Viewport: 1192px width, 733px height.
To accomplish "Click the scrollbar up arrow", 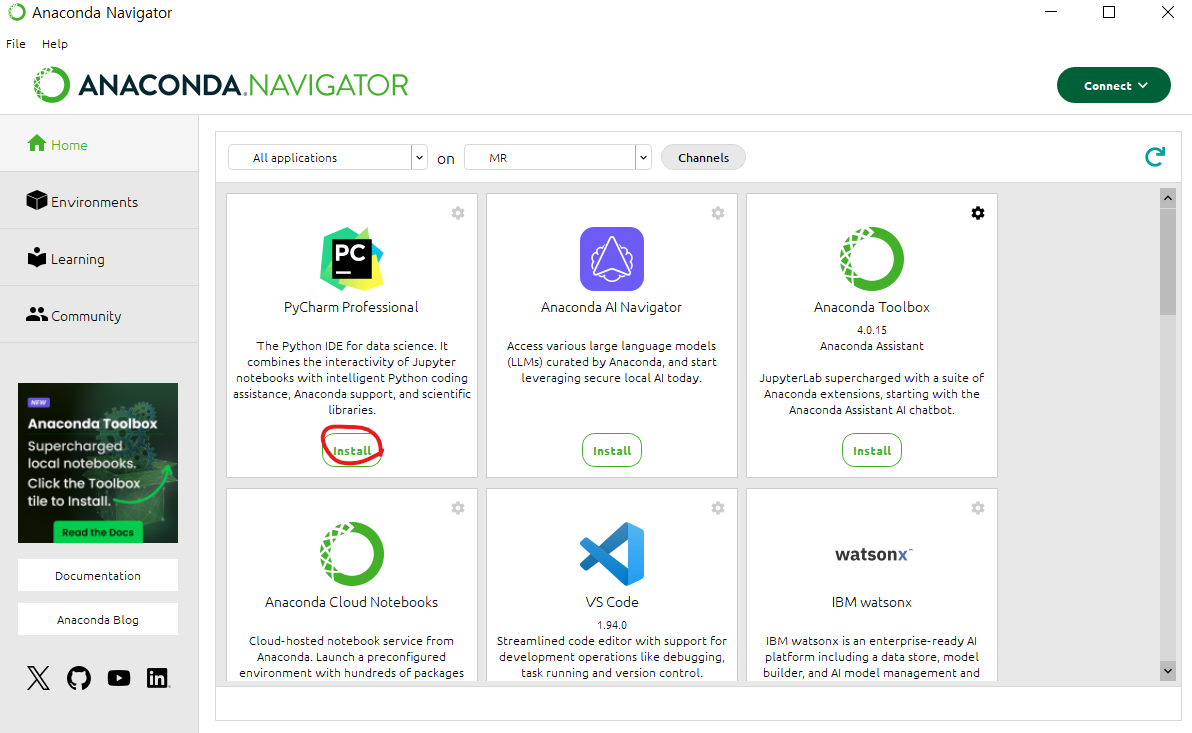I will (1168, 198).
